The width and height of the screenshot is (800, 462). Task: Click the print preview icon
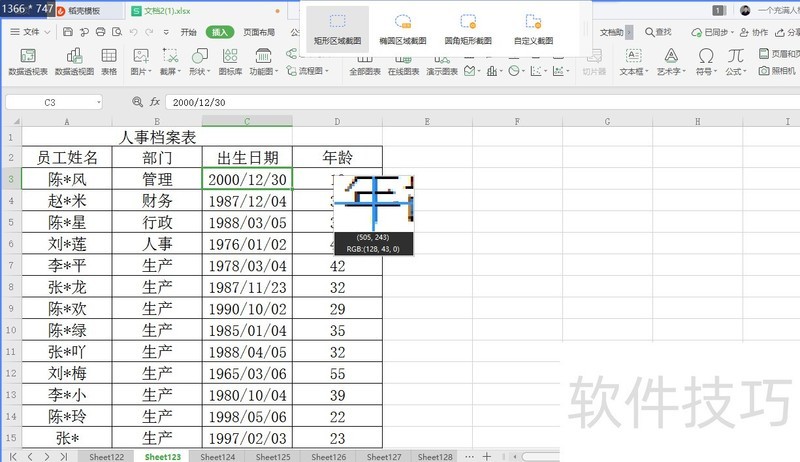point(117,32)
